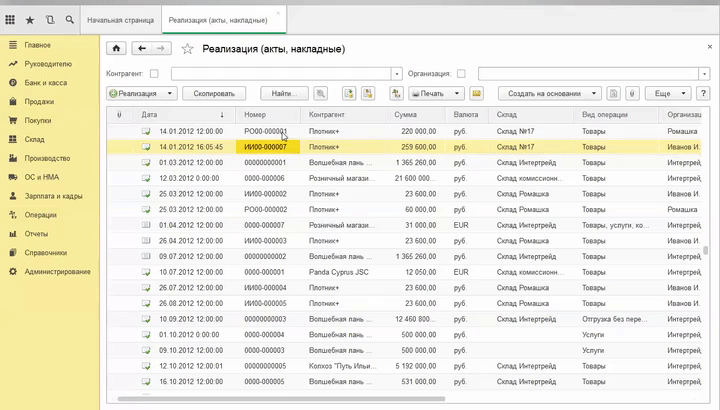Screen dimensions: 720x410
Task: Toggle the Организация filter checkbox
Action: click(461, 73)
